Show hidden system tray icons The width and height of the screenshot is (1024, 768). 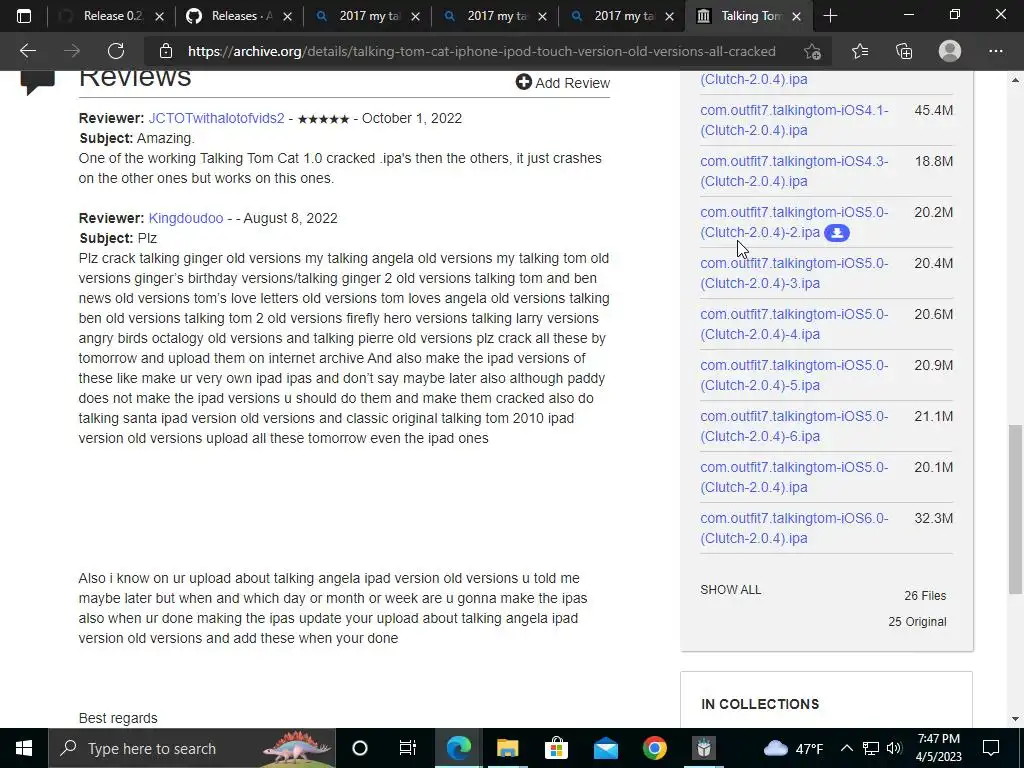tap(846, 748)
